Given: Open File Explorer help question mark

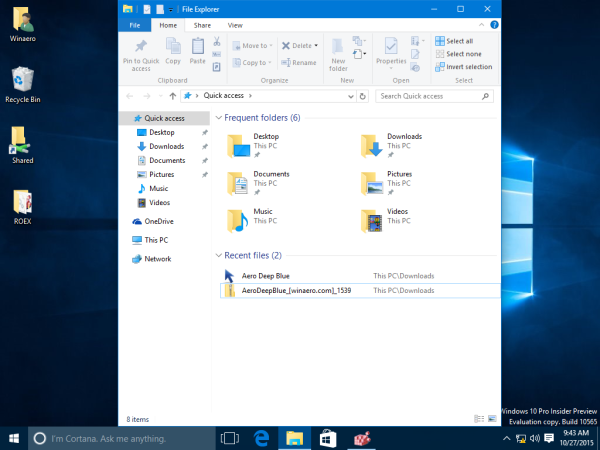Looking at the screenshot, I should pos(494,25).
